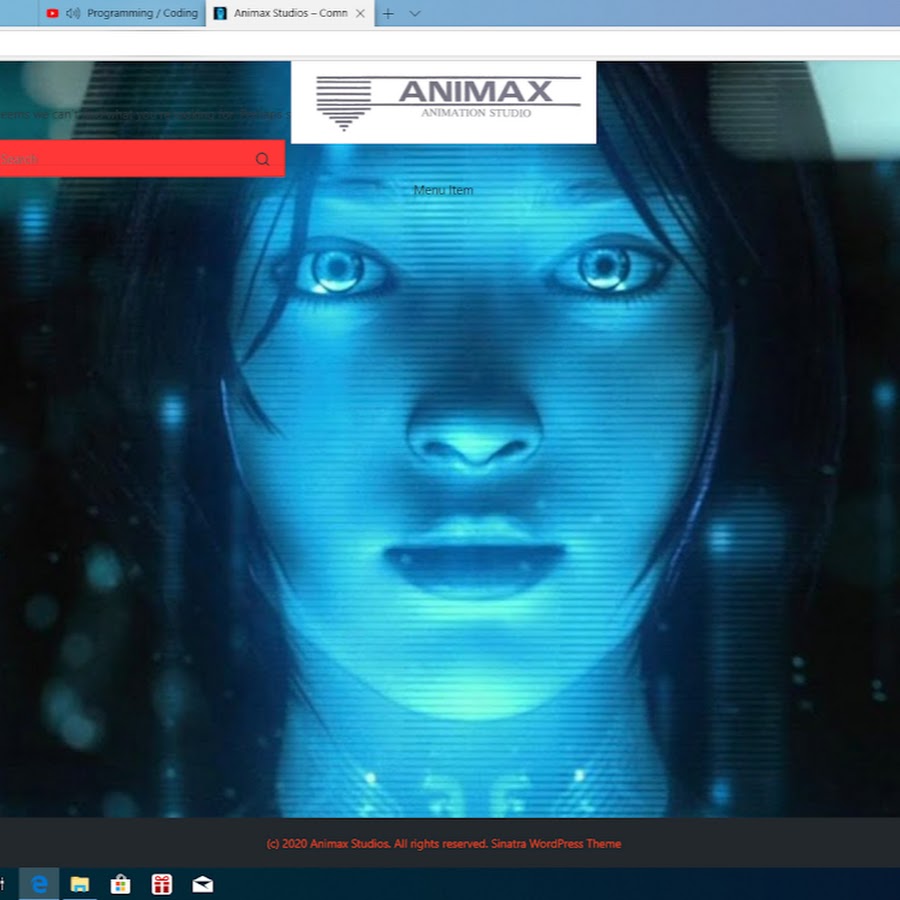Close the Animax Studios tab
This screenshot has height=900, width=900.
[x=361, y=13]
